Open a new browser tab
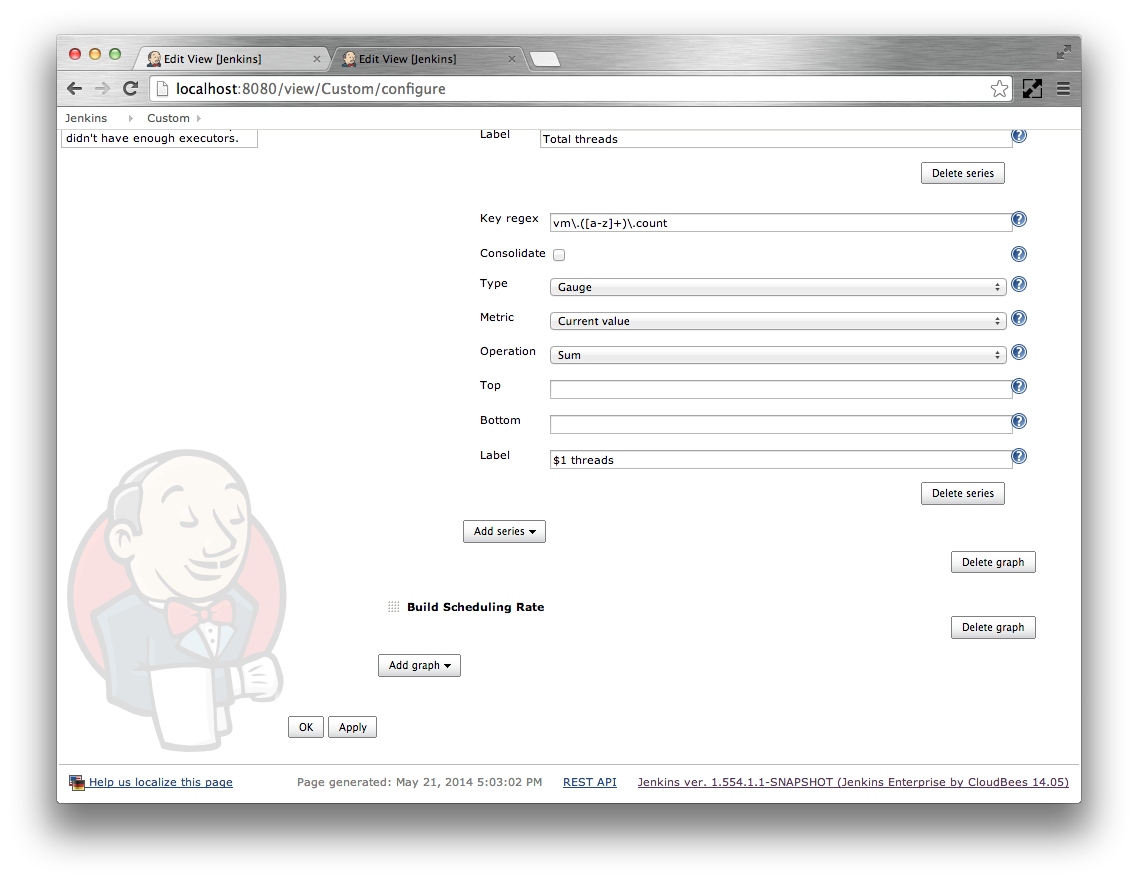The image size is (1138, 882). click(545, 59)
